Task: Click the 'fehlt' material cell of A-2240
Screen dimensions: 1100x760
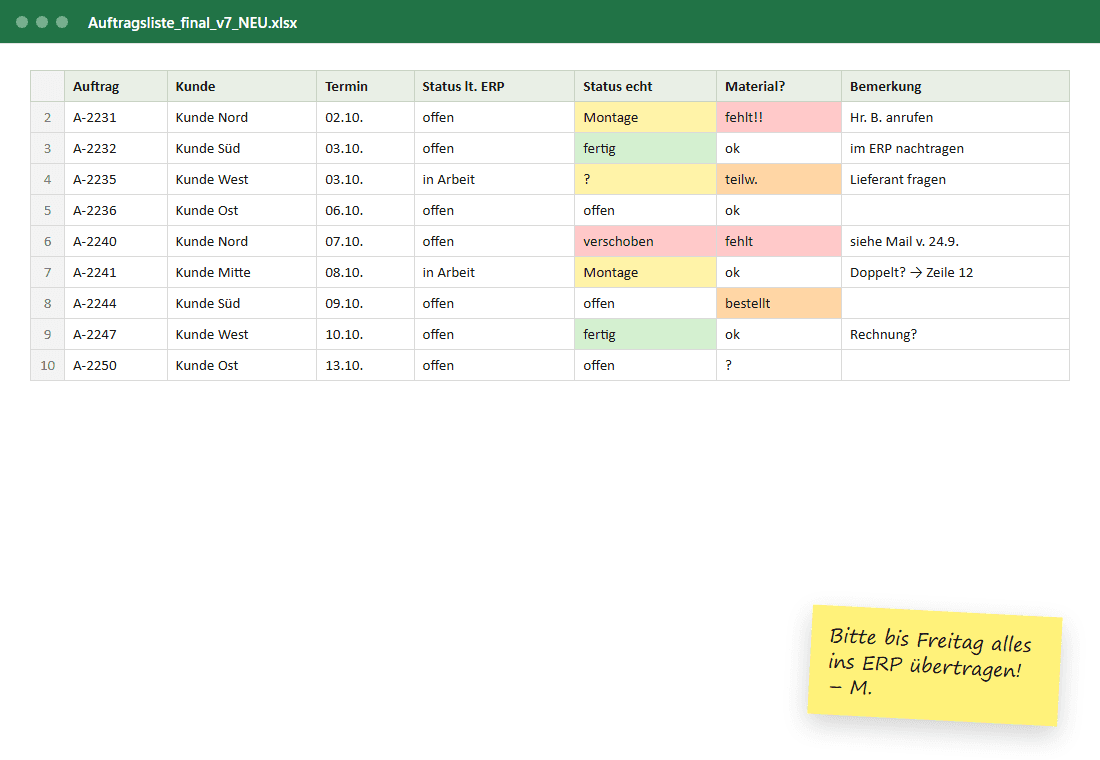Action: coord(779,241)
